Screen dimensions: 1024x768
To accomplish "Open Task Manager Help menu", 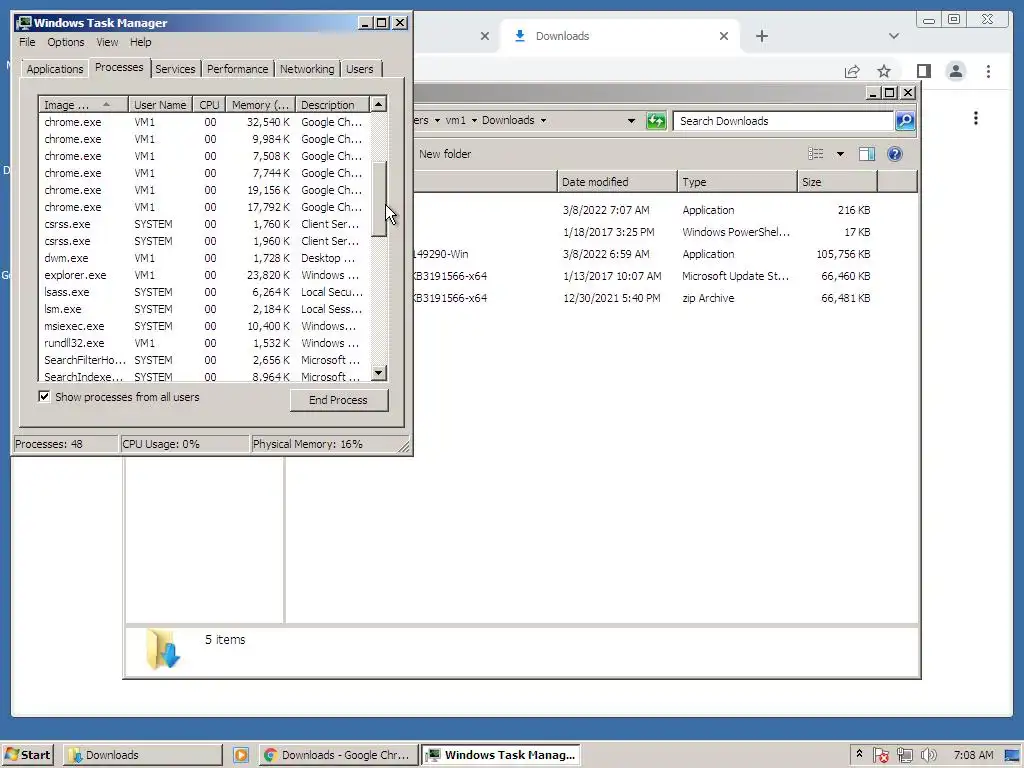I will [x=140, y=42].
